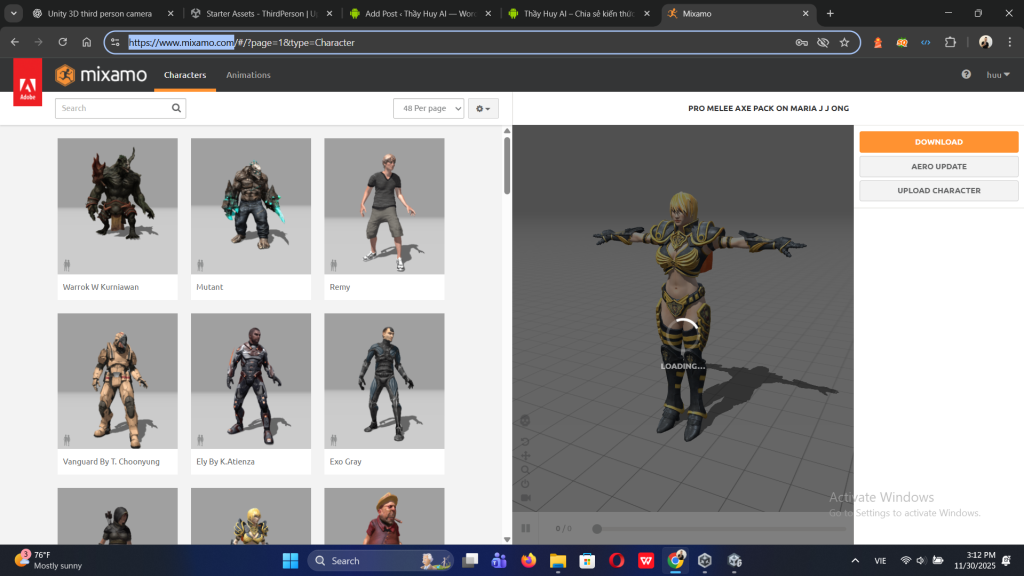This screenshot has width=1024, height=576.
Task: Bookmark page with star icon
Action: point(844,43)
